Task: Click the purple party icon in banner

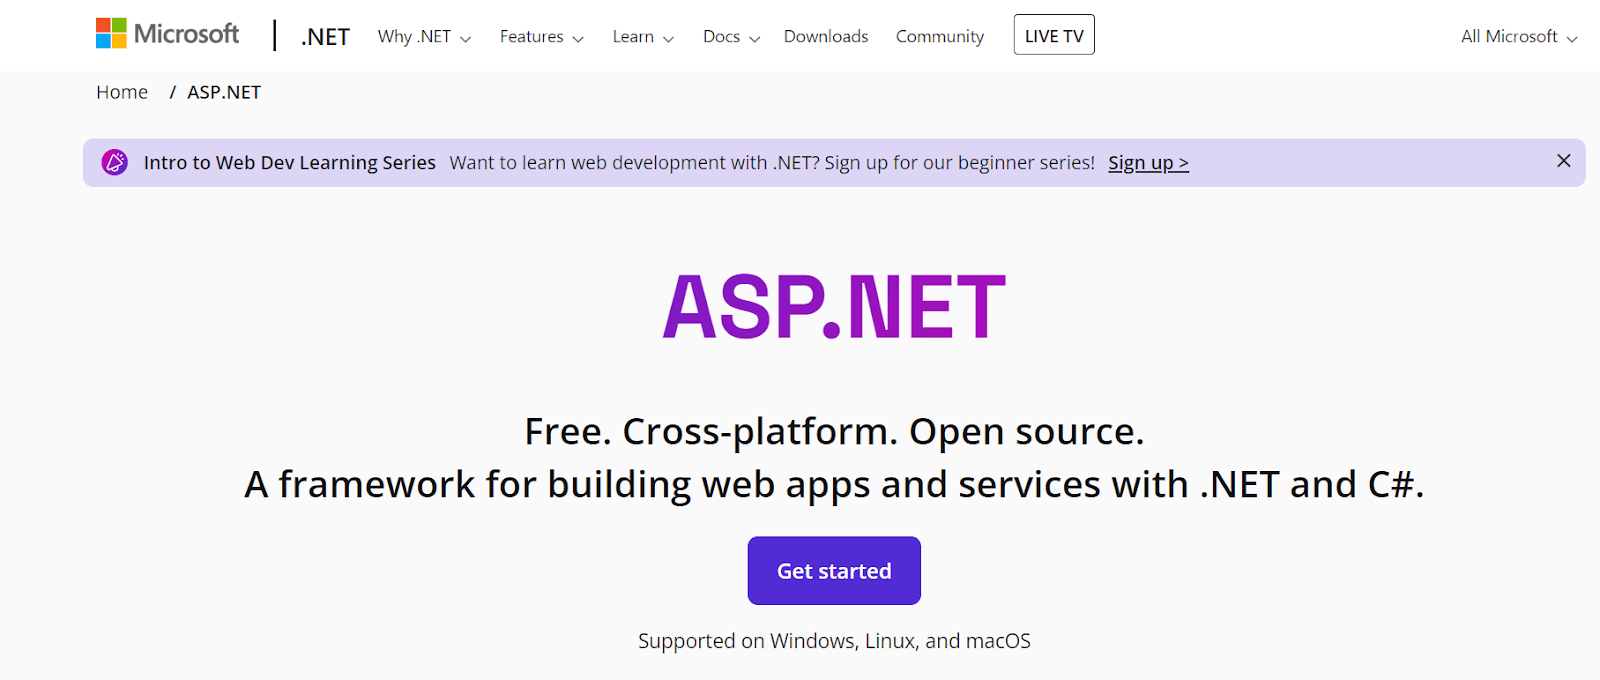Action: 115,162
